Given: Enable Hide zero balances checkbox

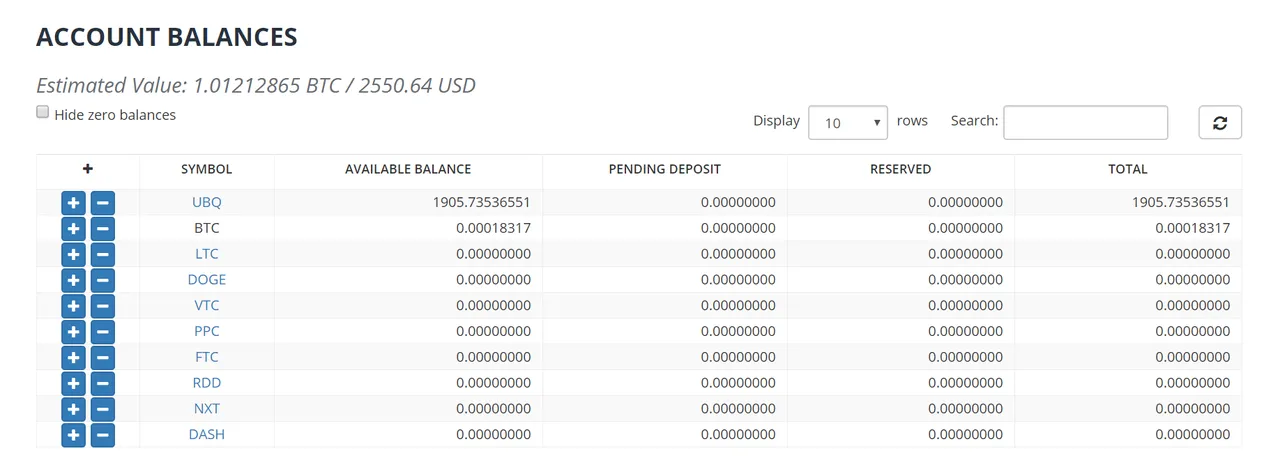Looking at the screenshot, I should 43,113.
